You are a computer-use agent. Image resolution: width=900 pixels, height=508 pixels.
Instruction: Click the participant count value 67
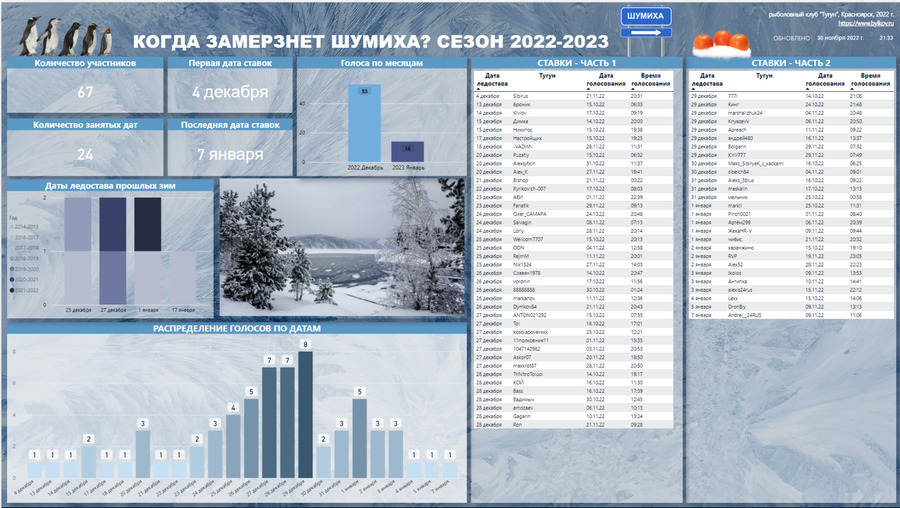(85, 92)
